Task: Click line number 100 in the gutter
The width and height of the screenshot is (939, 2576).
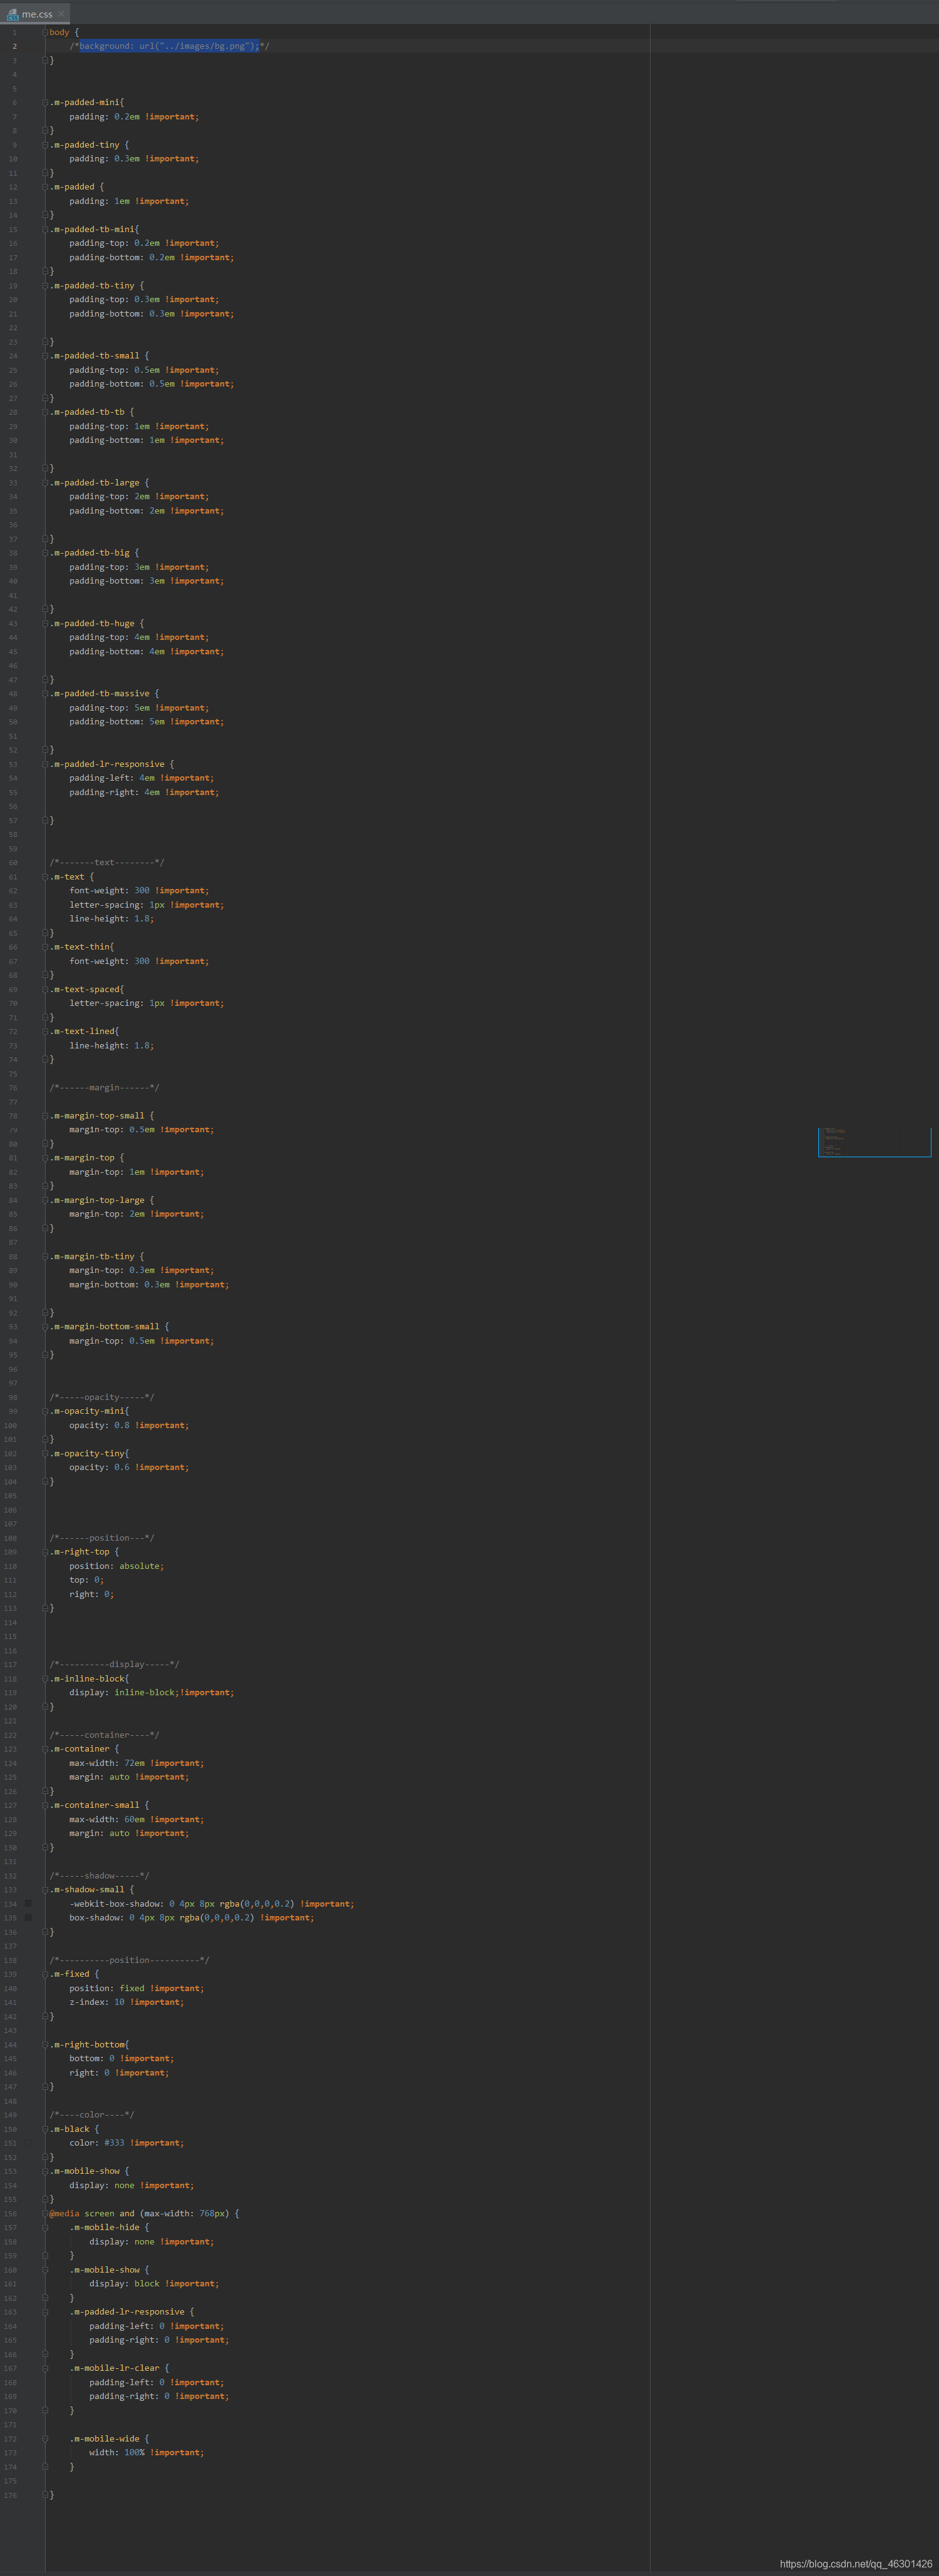Action: coord(10,1425)
